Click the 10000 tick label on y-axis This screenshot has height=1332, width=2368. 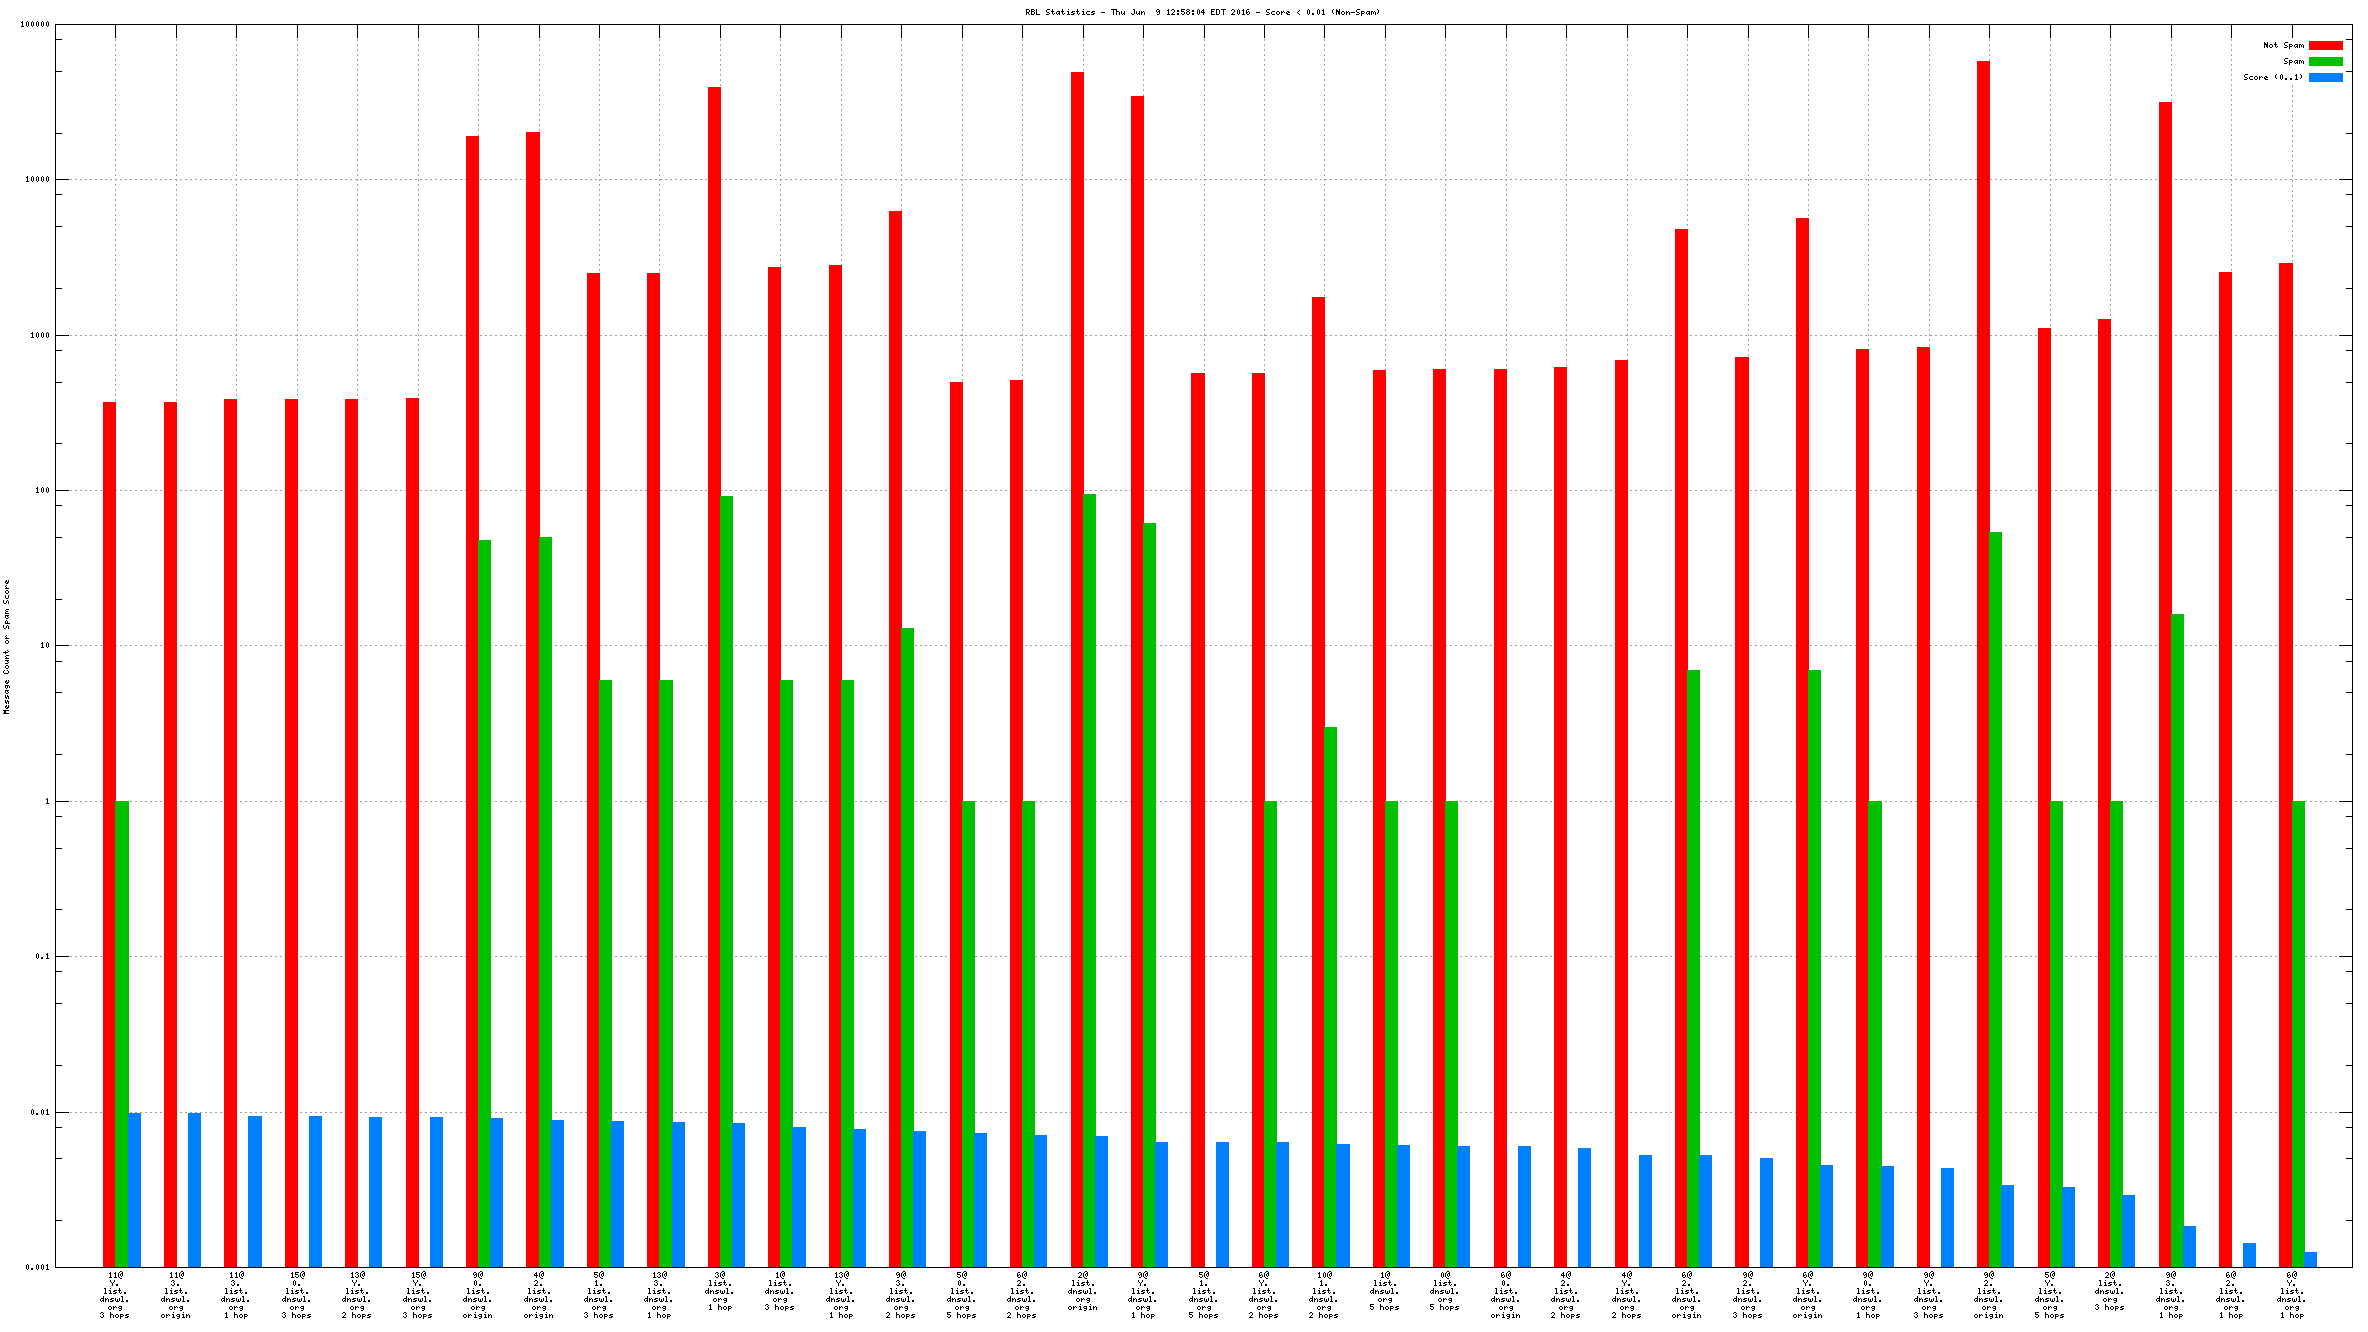[37, 180]
